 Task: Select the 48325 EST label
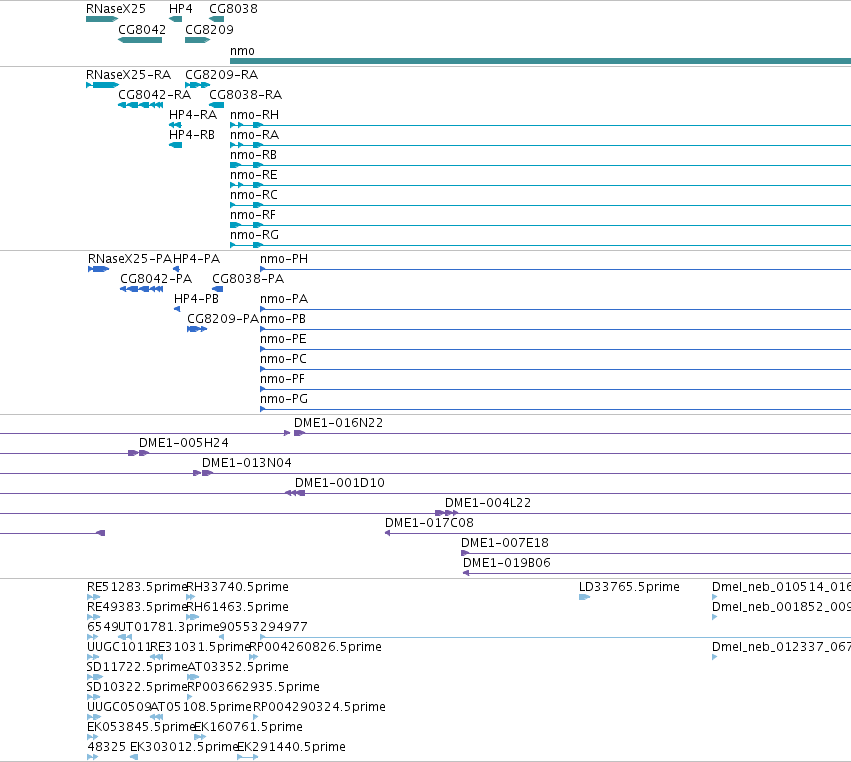click(106, 747)
